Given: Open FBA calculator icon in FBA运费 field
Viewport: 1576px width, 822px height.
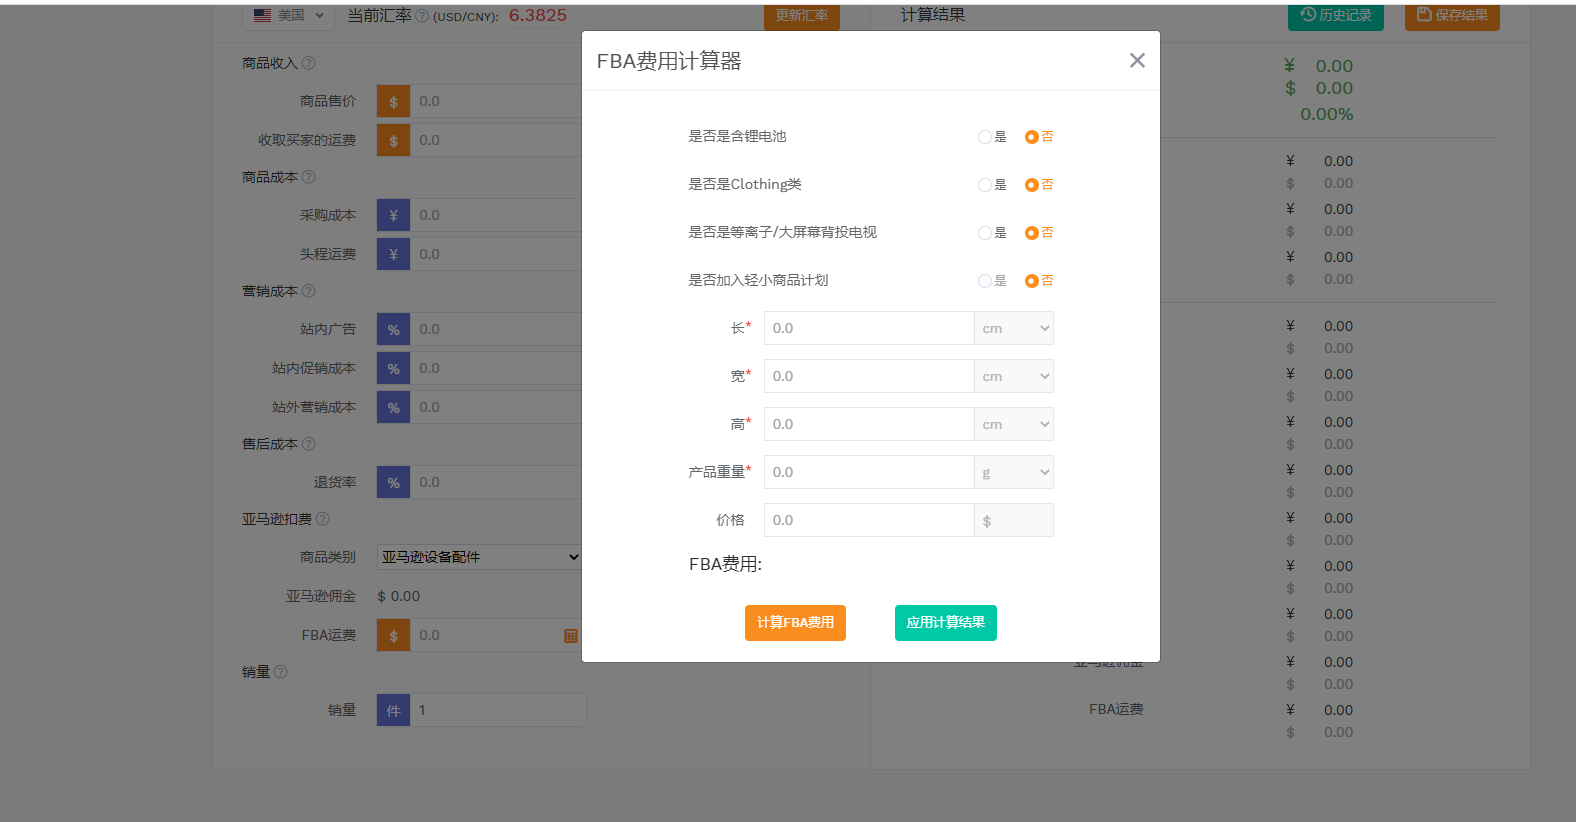Looking at the screenshot, I should (x=571, y=636).
